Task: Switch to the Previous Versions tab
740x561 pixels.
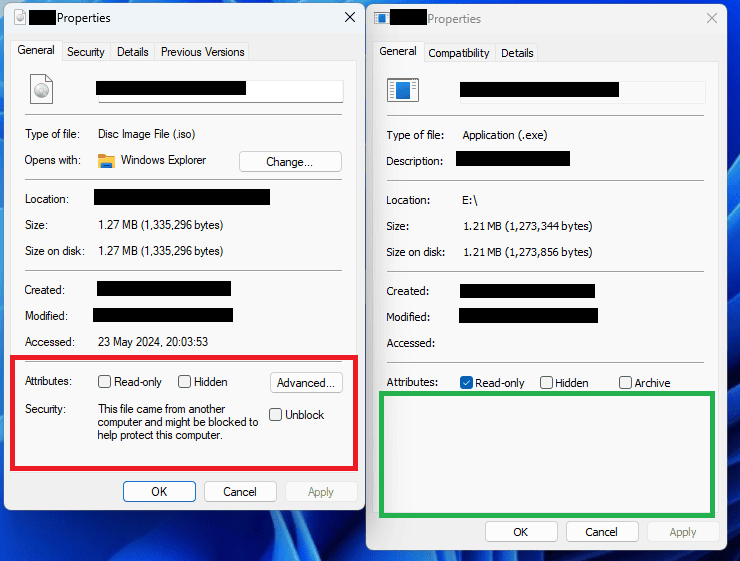Action: pyautogui.click(x=202, y=52)
